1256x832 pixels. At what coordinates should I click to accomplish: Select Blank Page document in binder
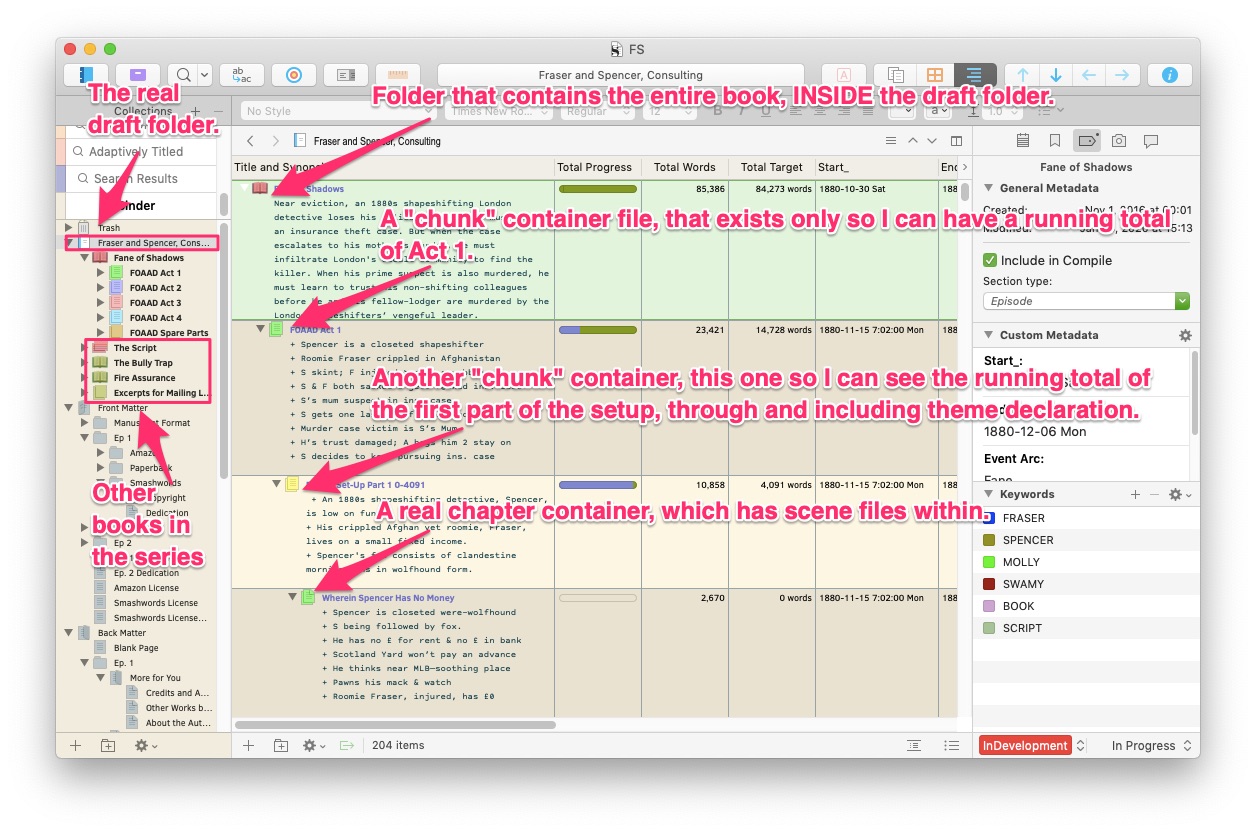[x=136, y=648]
